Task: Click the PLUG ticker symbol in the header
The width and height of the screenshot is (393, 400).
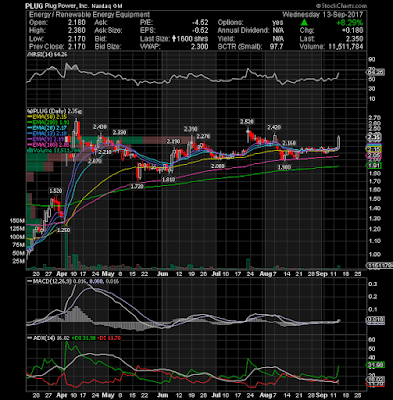Action: pos(35,6)
